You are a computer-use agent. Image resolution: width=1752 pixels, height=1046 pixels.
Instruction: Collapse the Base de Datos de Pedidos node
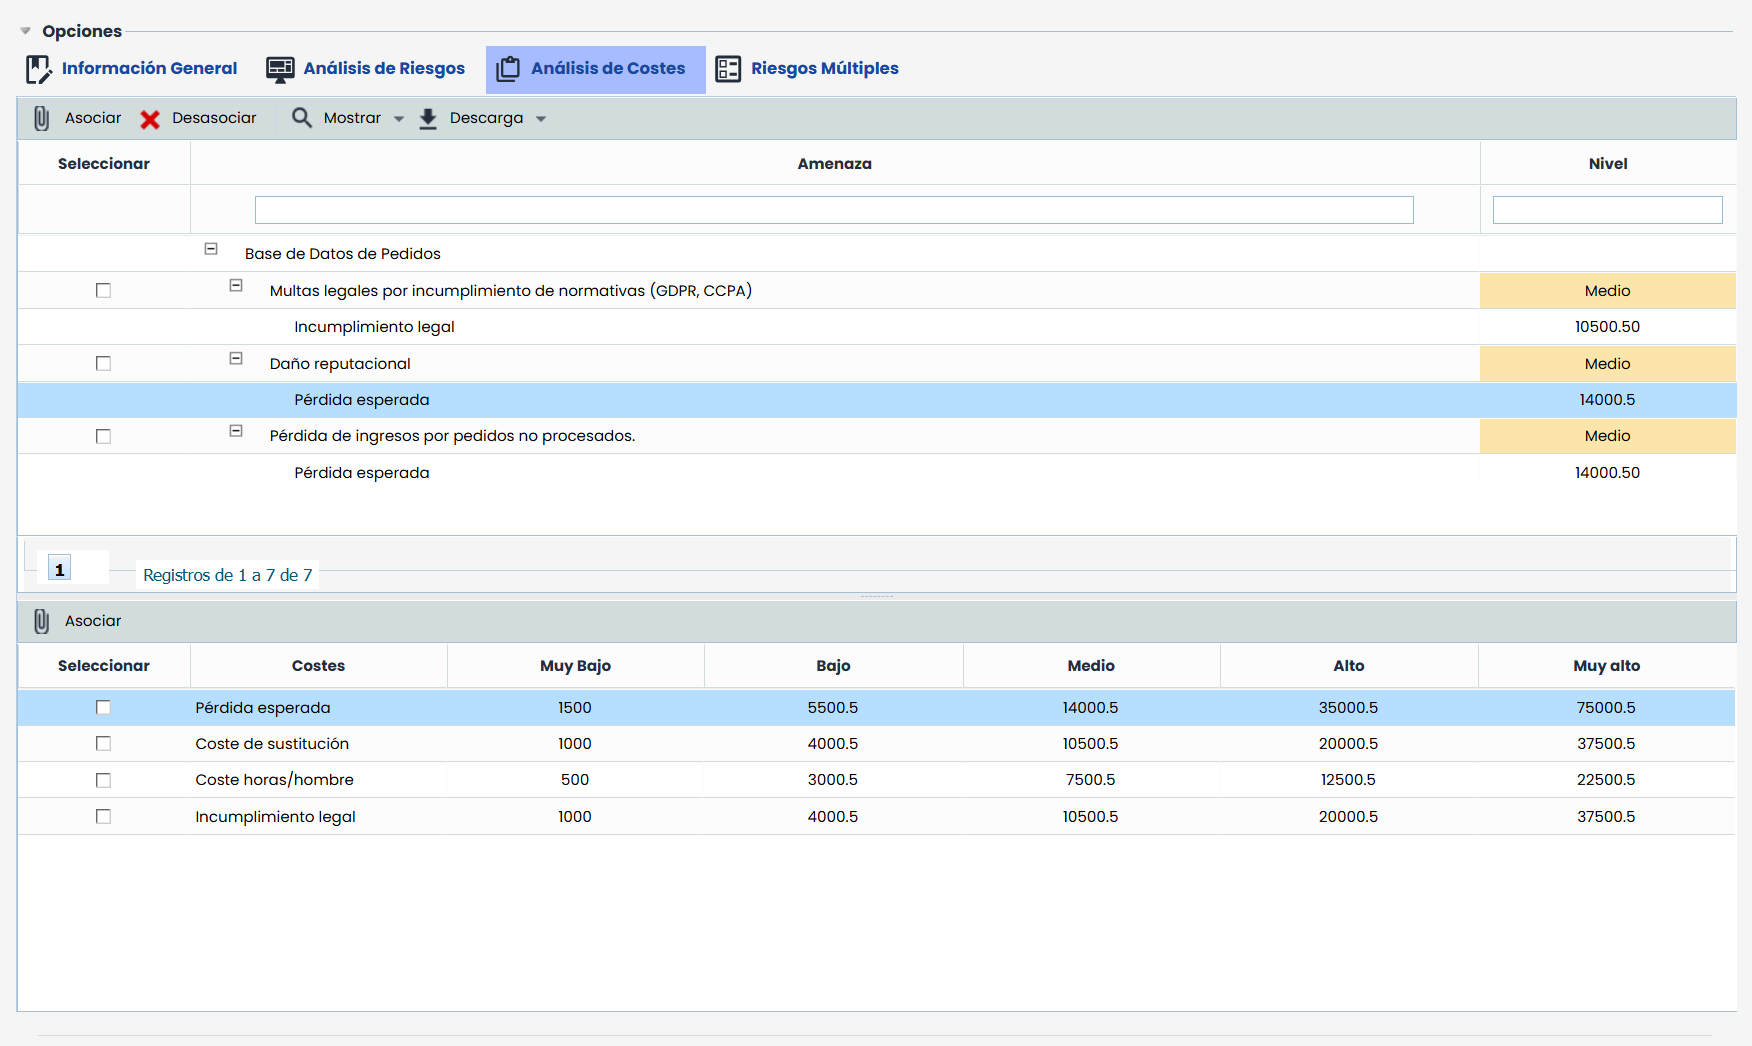(211, 249)
